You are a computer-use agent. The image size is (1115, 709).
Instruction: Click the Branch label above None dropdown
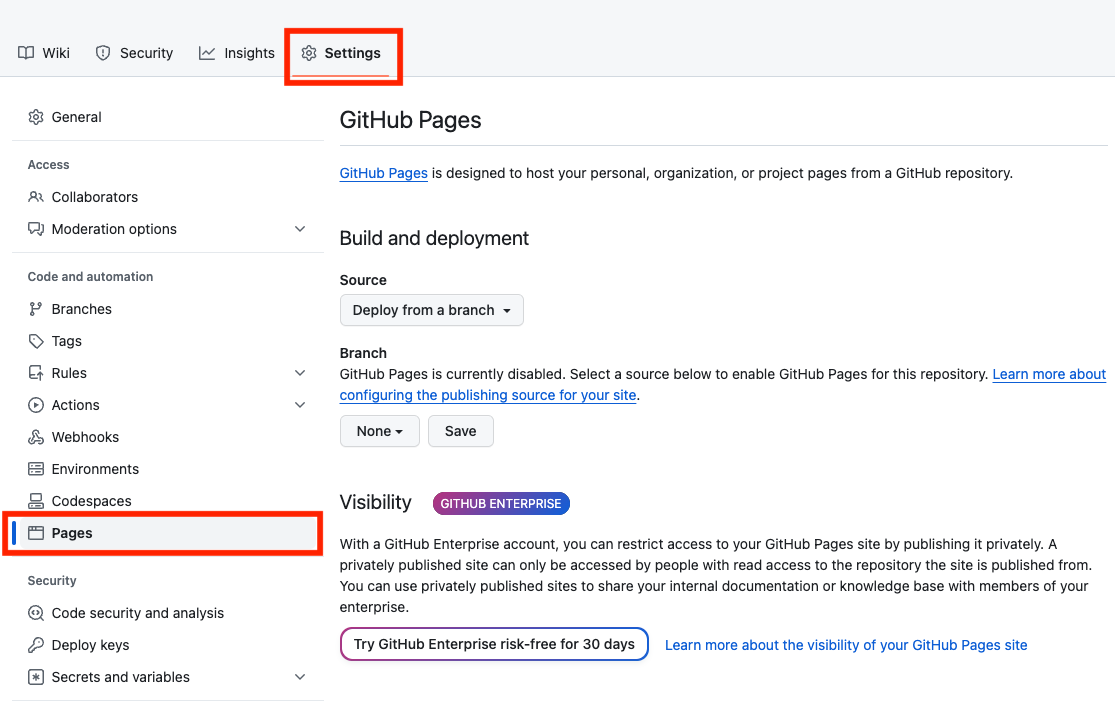coord(363,353)
